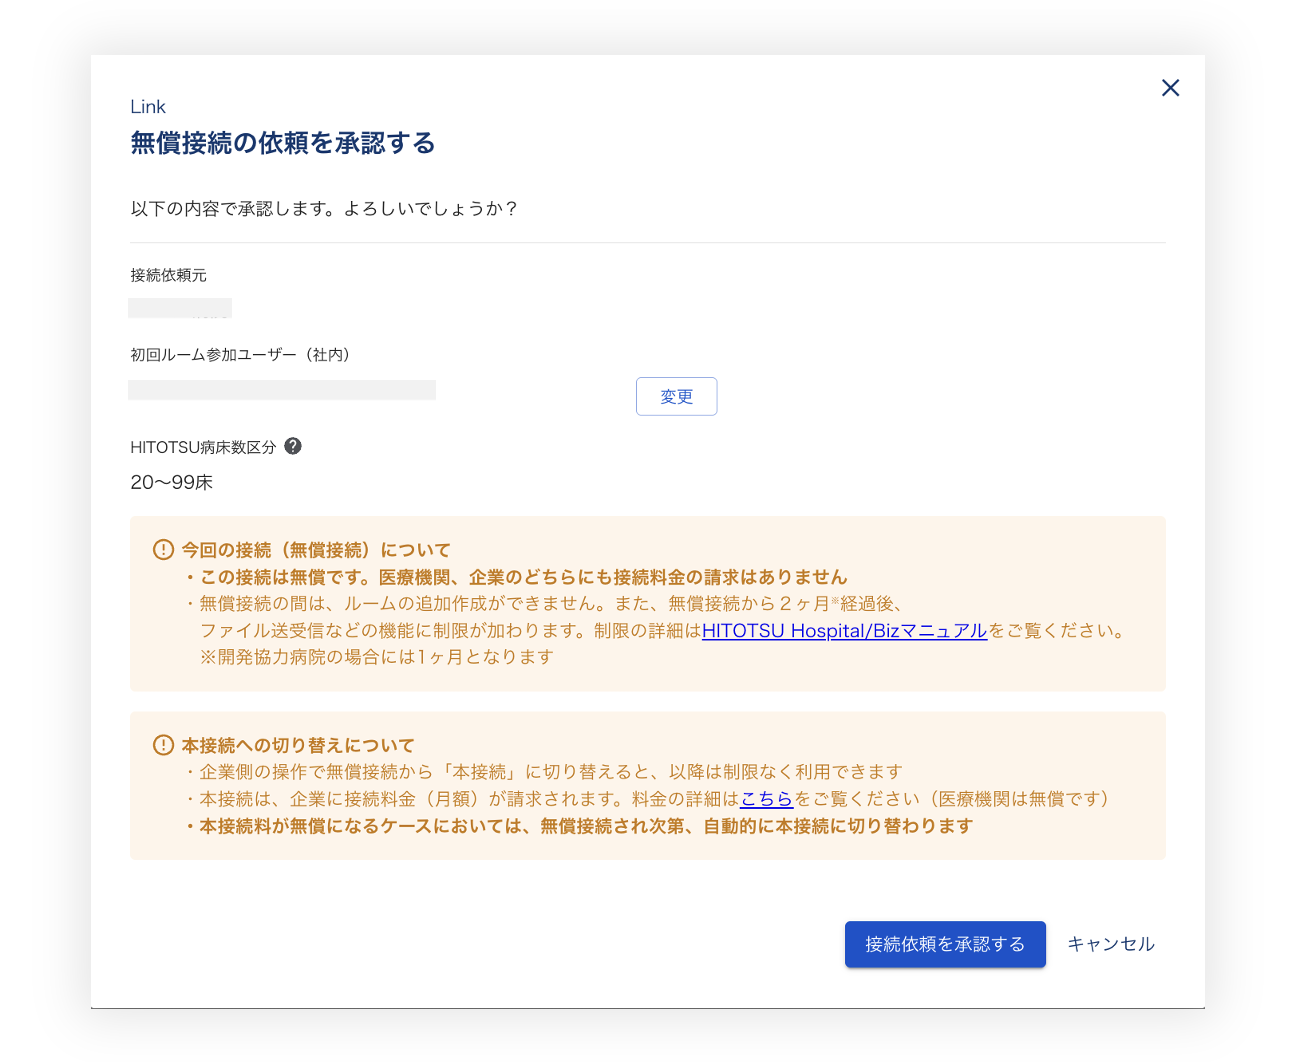This screenshot has height=1062, width=1298.
Task: Click the 以下の内容で承認します confirmation text
Action: click(x=324, y=209)
